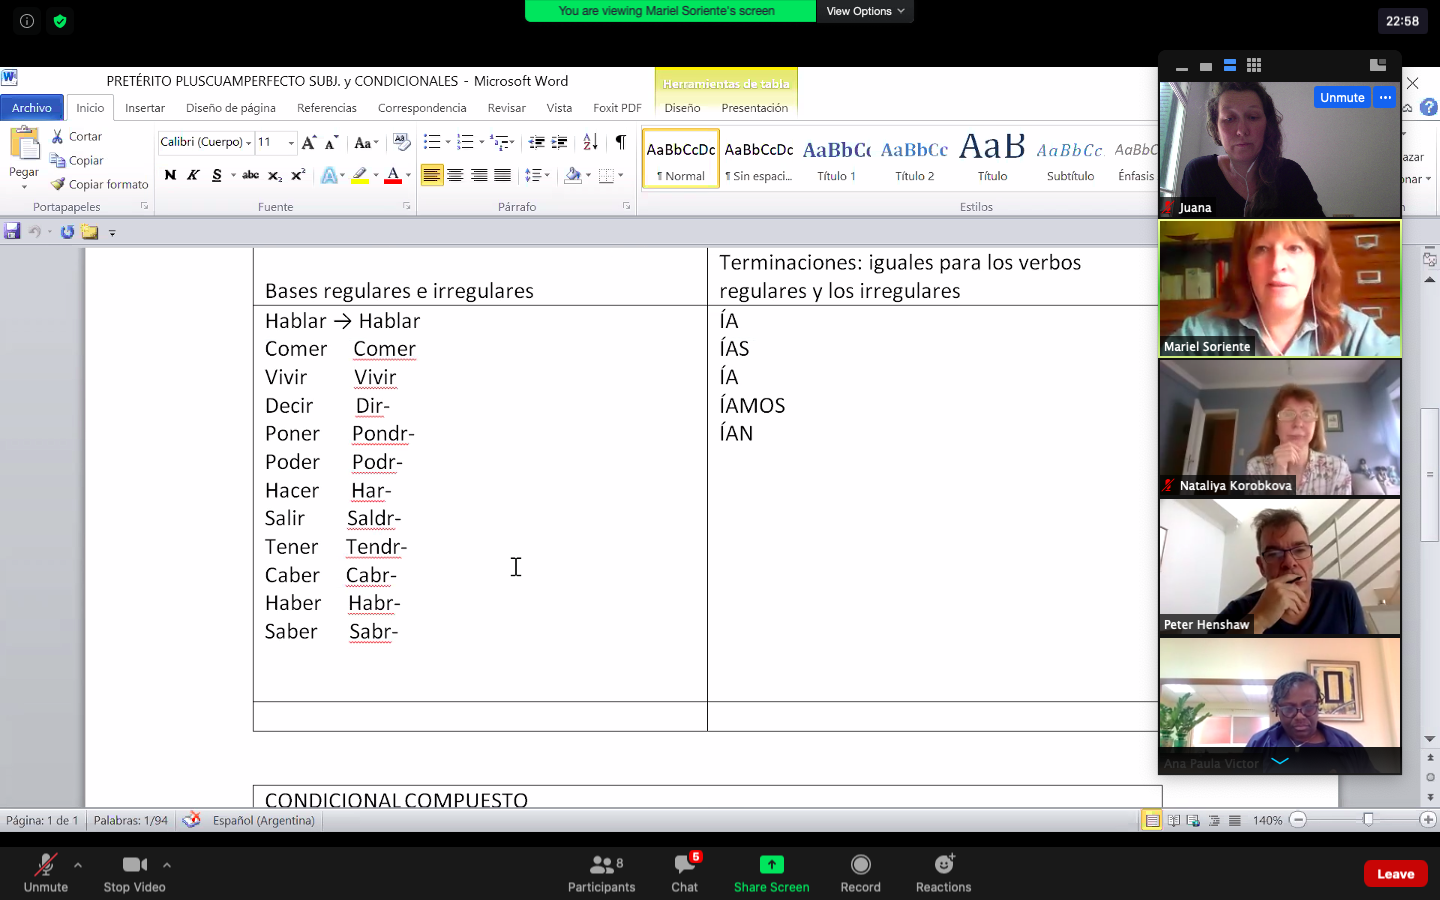Click the Word save icon
This screenshot has width=1440, height=900.
click(12, 232)
